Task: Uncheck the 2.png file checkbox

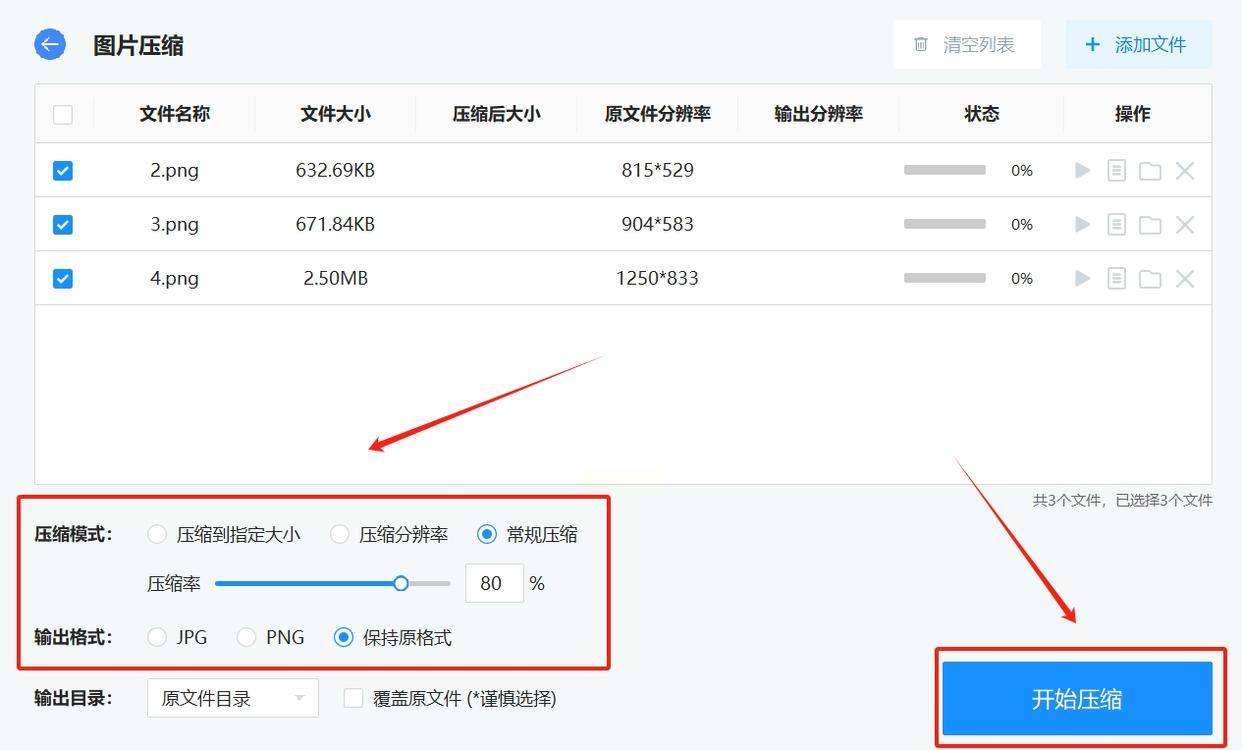Action: (63, 171)
